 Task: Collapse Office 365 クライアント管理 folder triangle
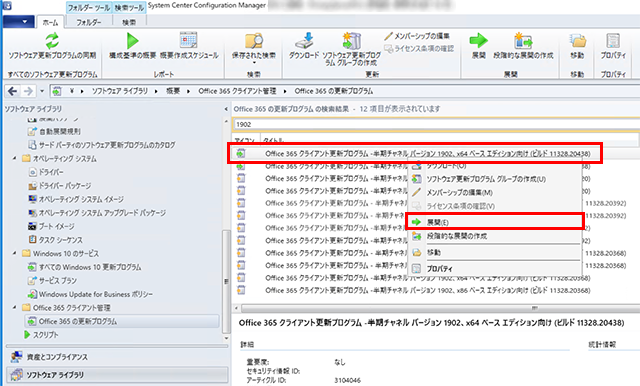tap(15, 308)
